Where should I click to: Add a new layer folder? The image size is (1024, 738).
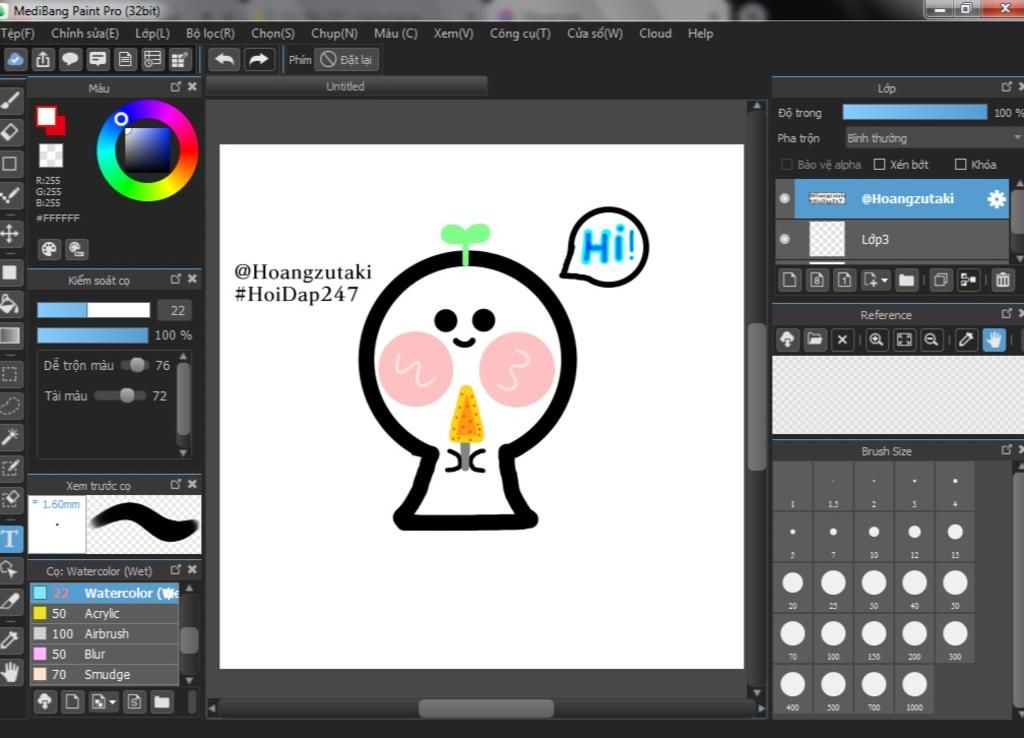(x=906, y=280)
